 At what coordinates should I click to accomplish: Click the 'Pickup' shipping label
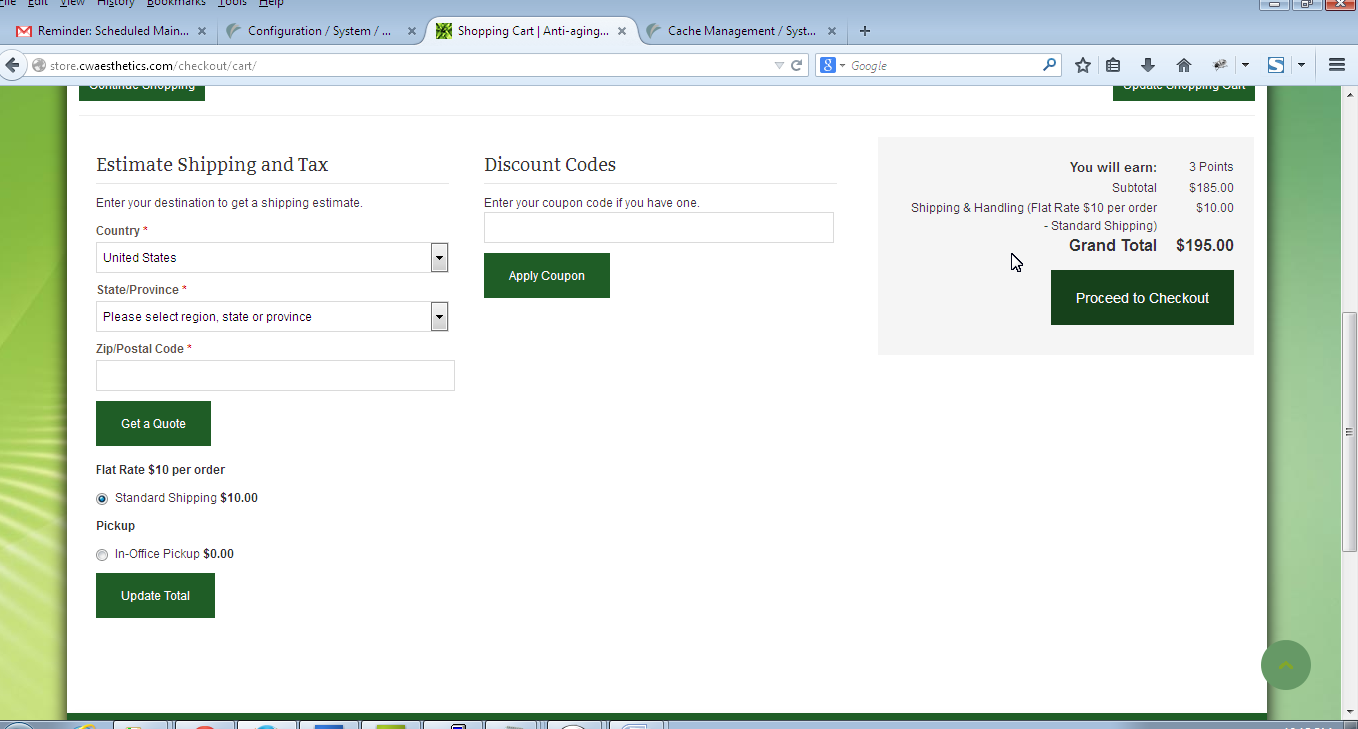point(115,526)
